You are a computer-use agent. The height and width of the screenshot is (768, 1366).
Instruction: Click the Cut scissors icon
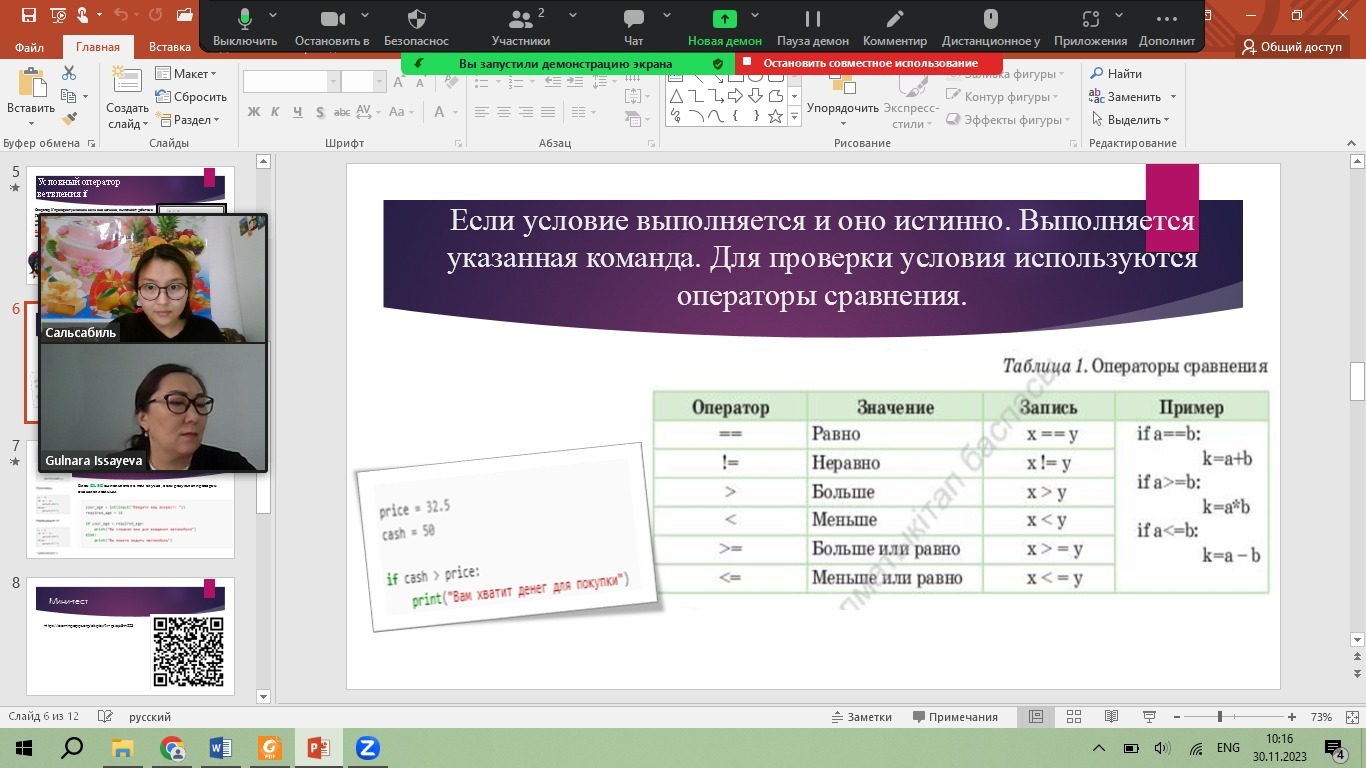[69, 73]
